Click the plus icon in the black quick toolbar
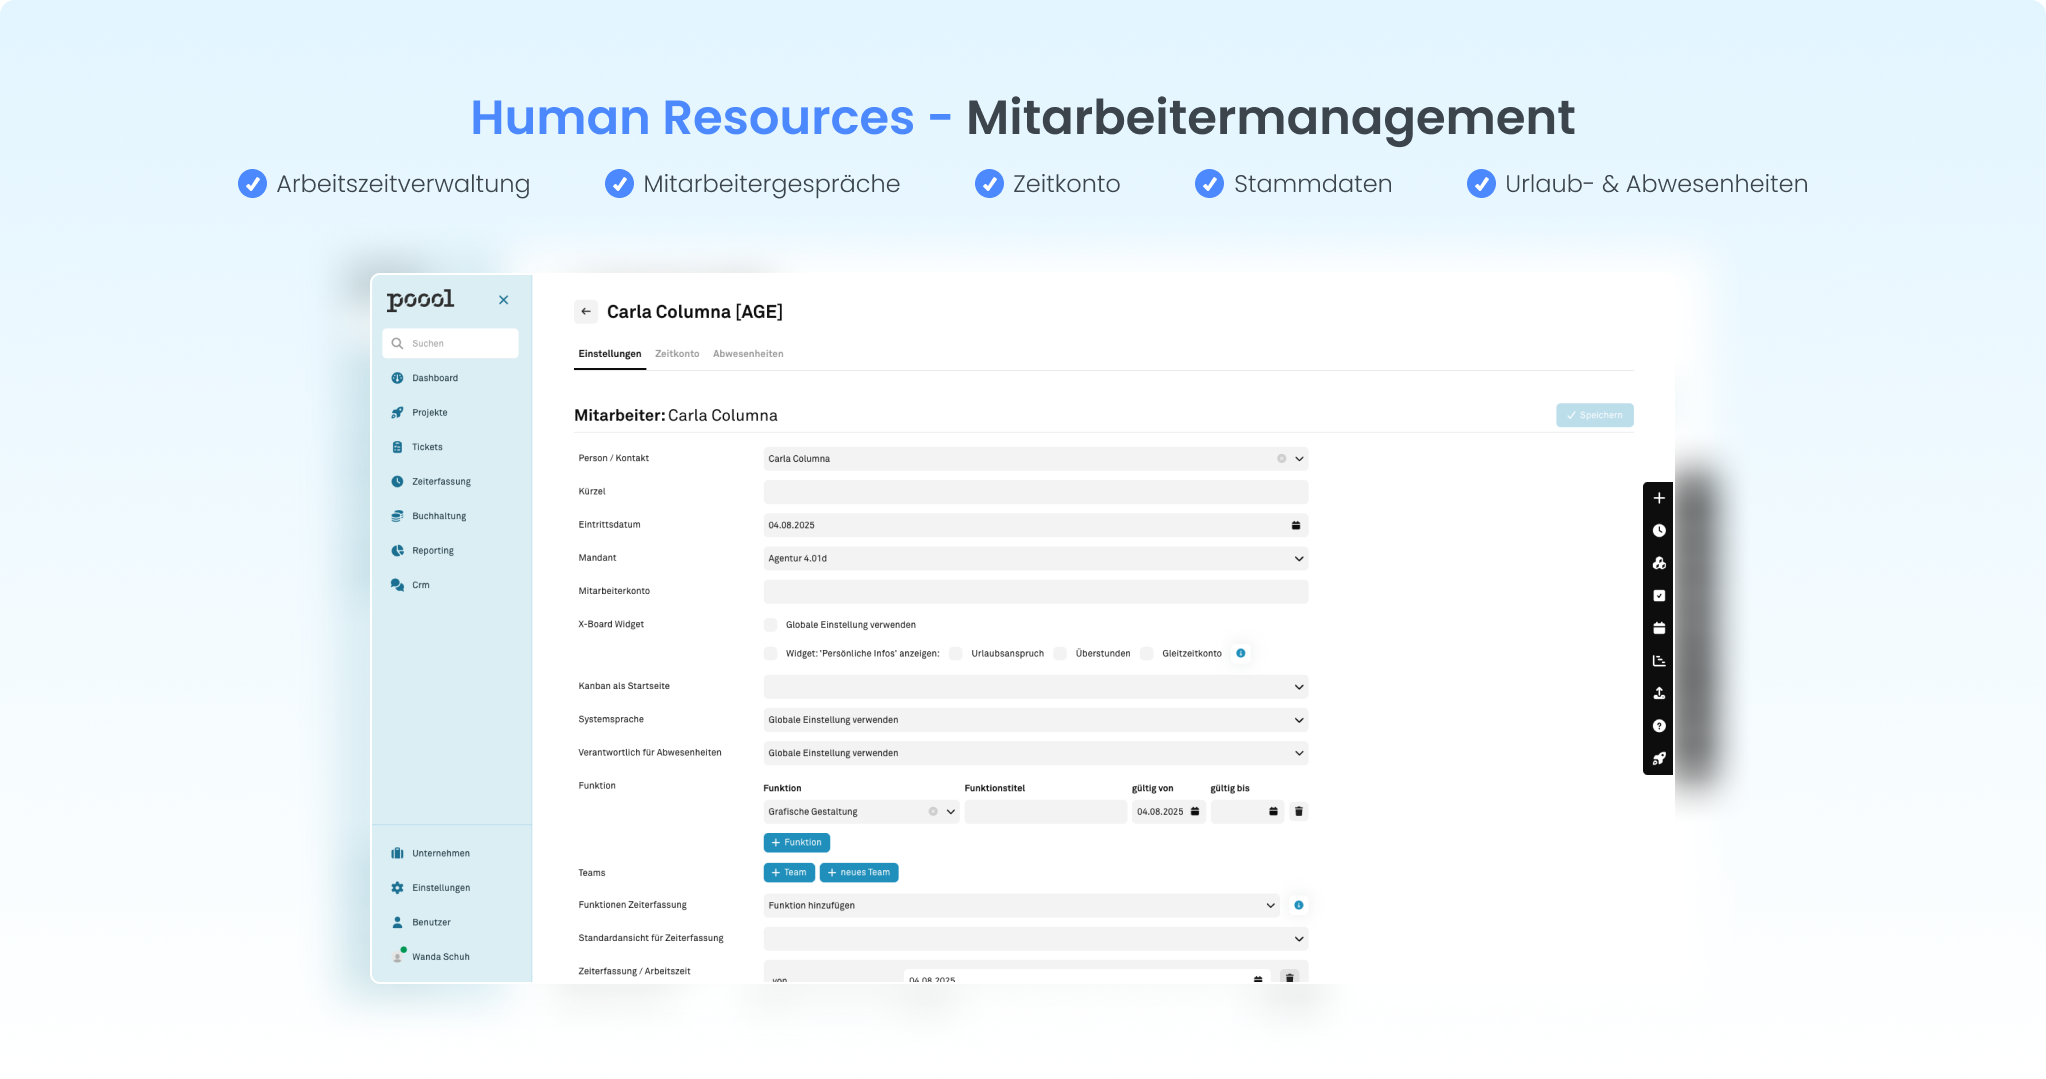2046x1079 pixels. [1659, 498]
